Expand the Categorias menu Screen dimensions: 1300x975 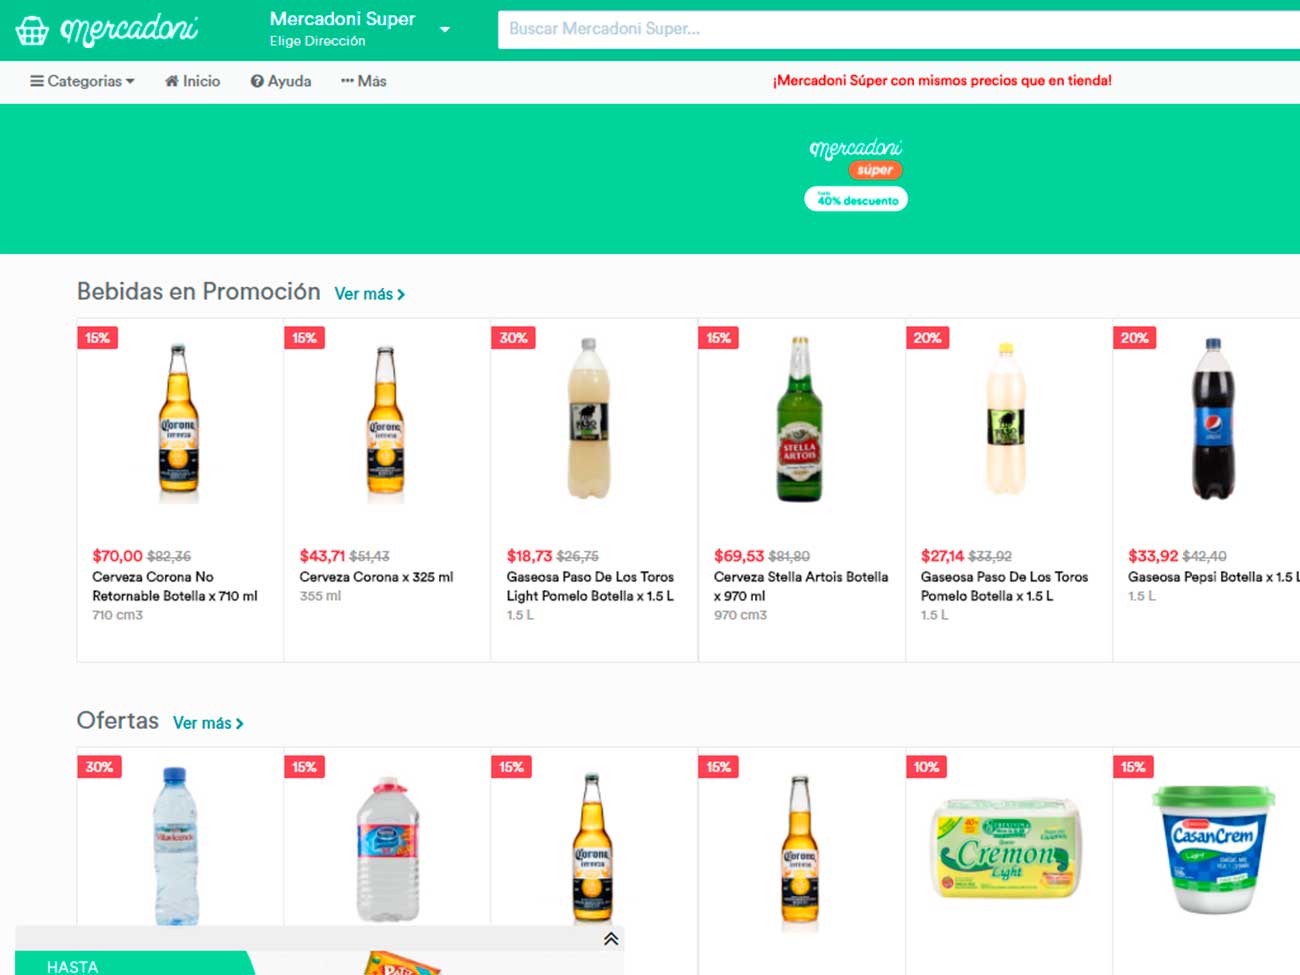point(82,81)
